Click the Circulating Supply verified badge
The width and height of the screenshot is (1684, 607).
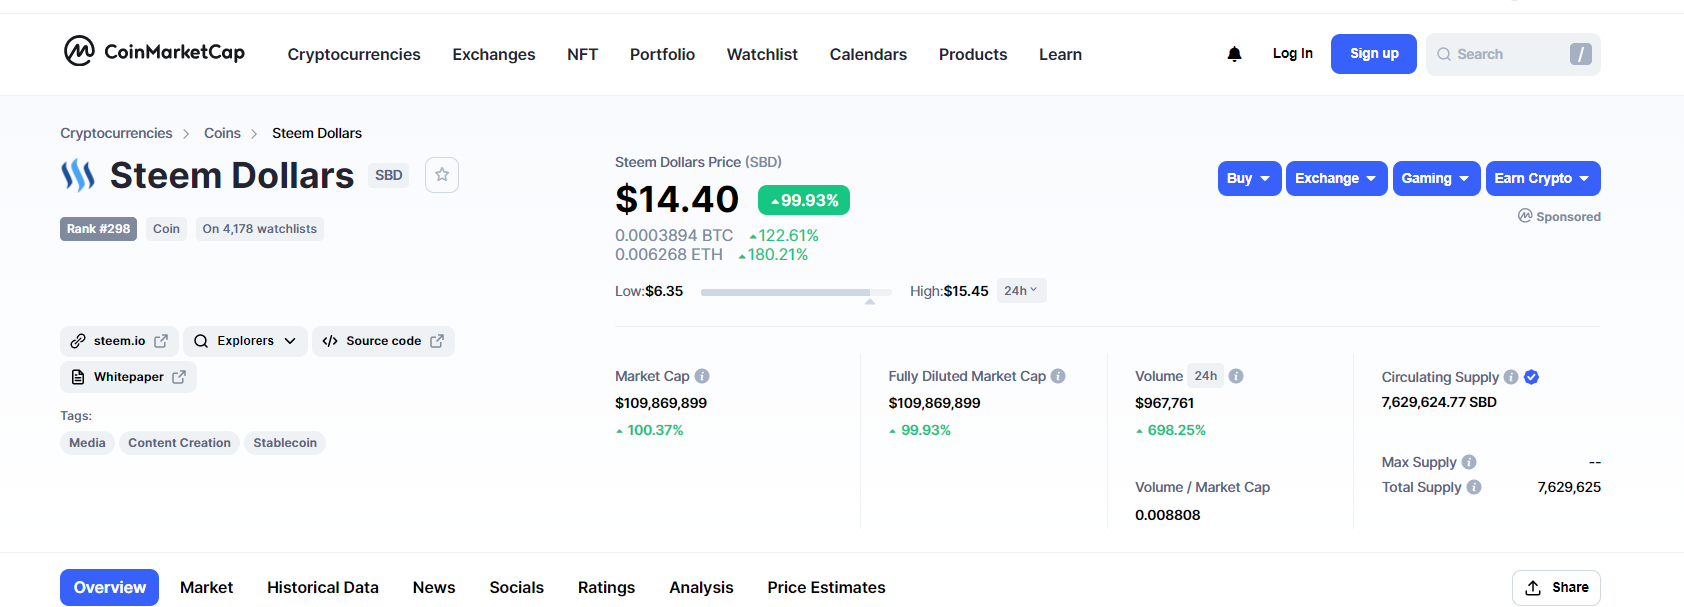(1531, 377)
